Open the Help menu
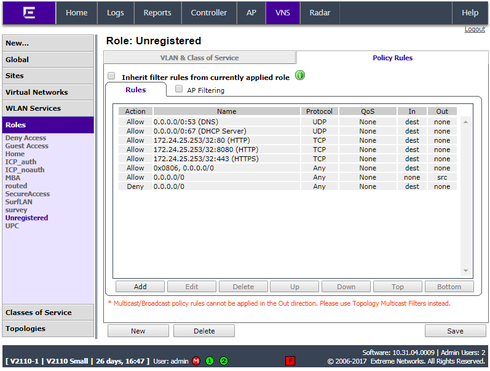The height and width of the screenshot is (371, 490). click(470, 13)
